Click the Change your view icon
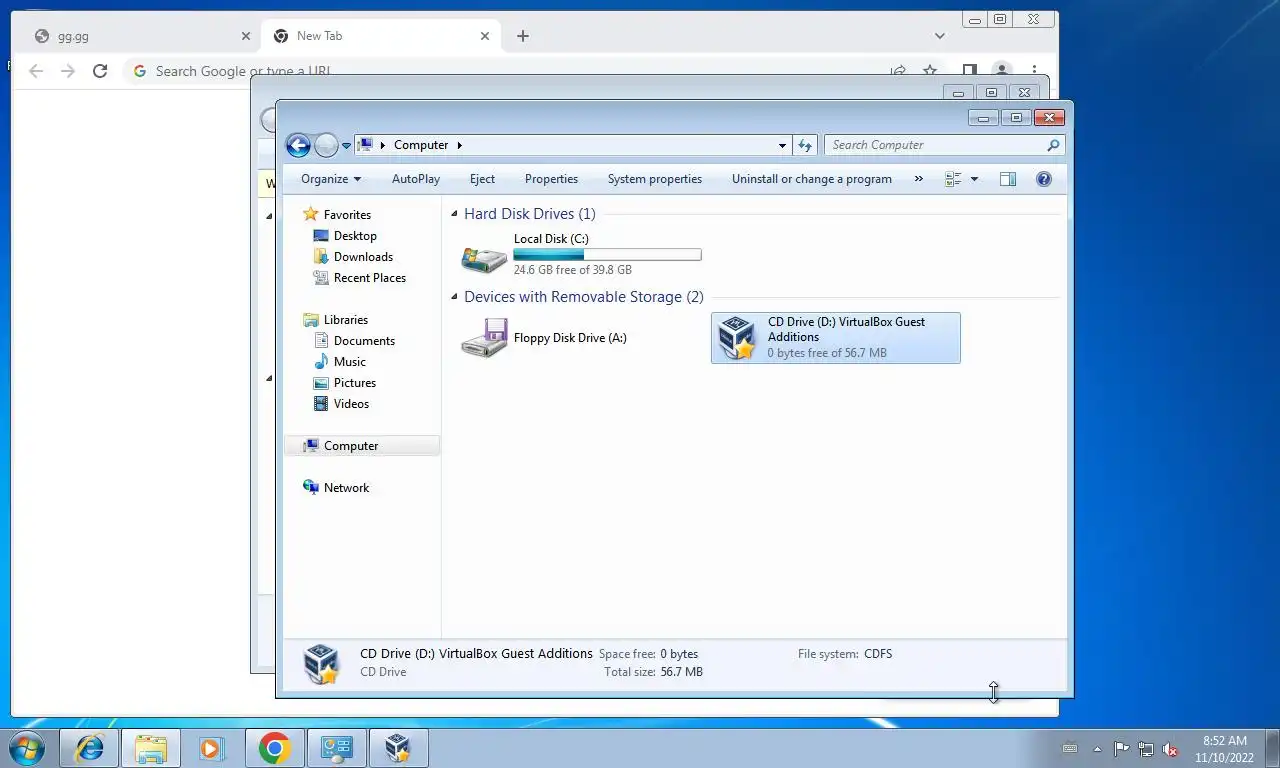The width and height of the screenshot is (1280, 768). (953, 179)
